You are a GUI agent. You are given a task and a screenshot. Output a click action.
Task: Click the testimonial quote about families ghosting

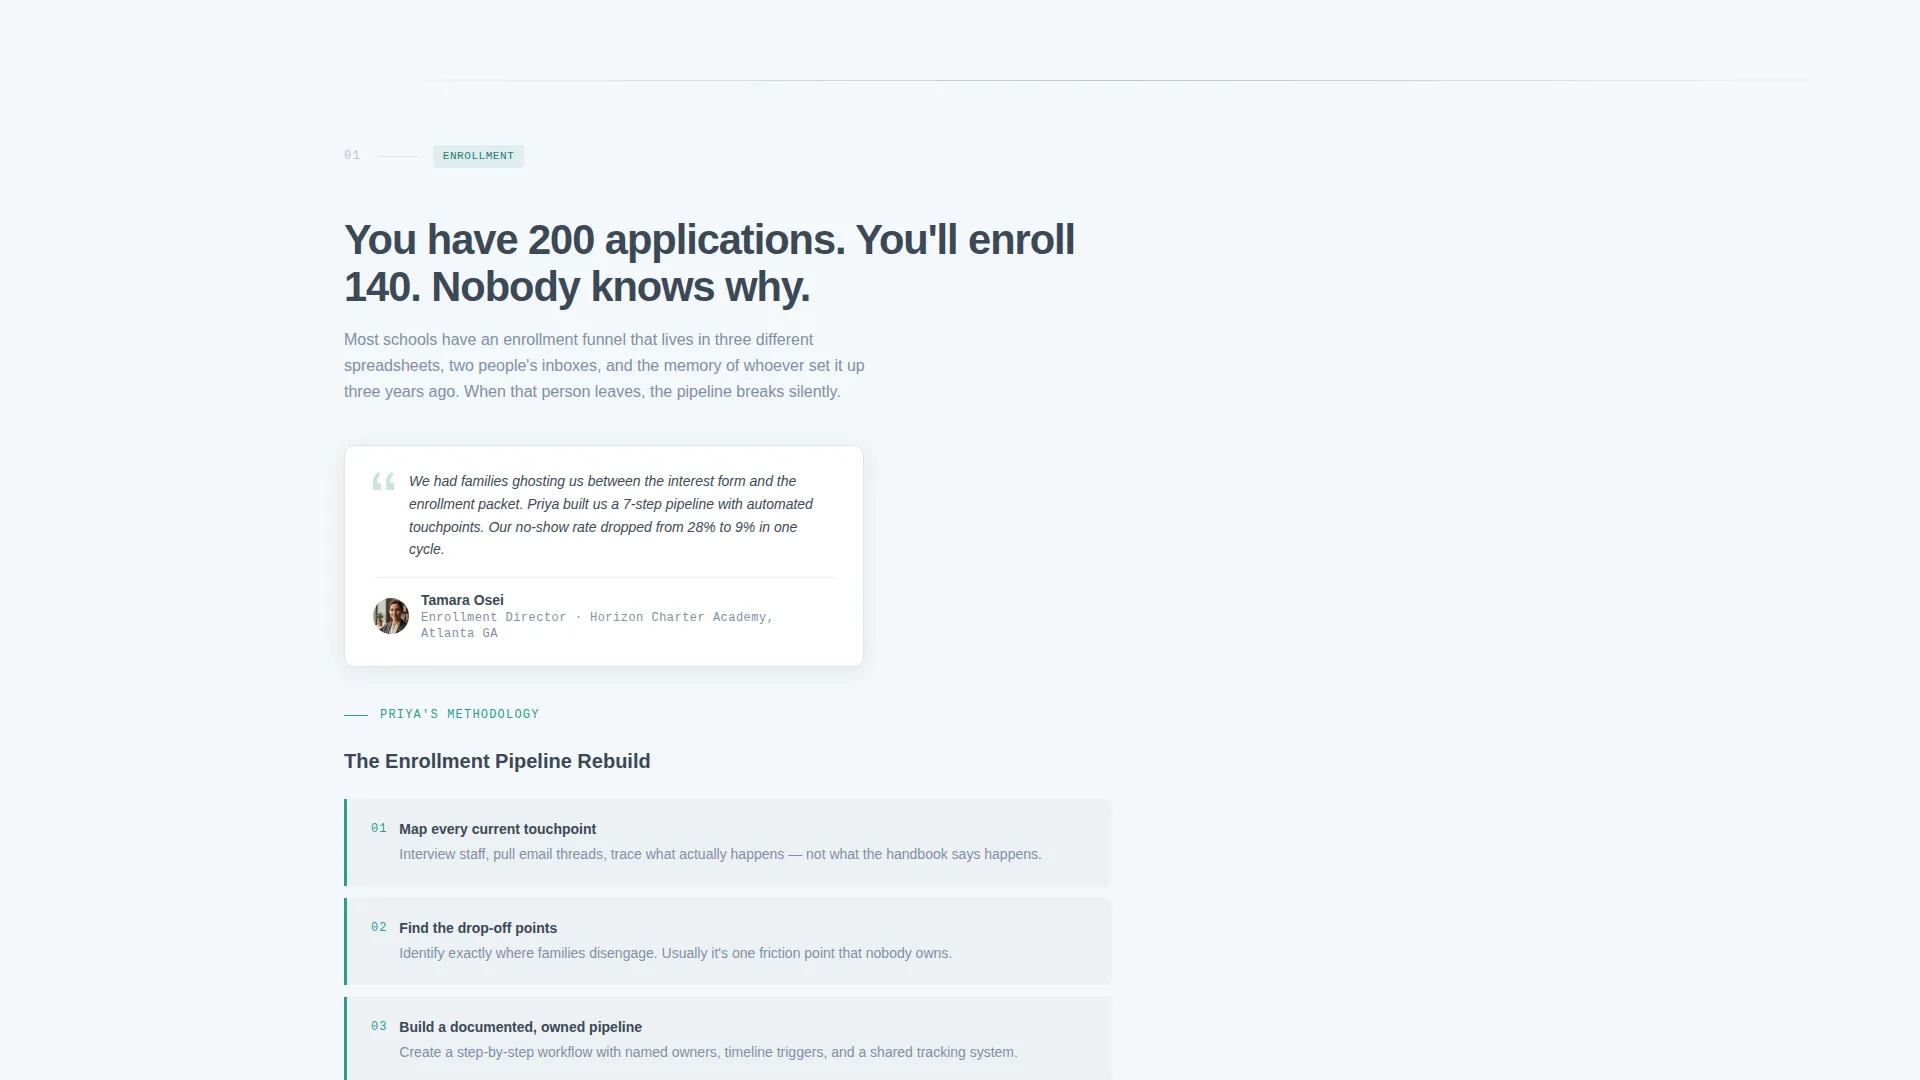point(611,515)
